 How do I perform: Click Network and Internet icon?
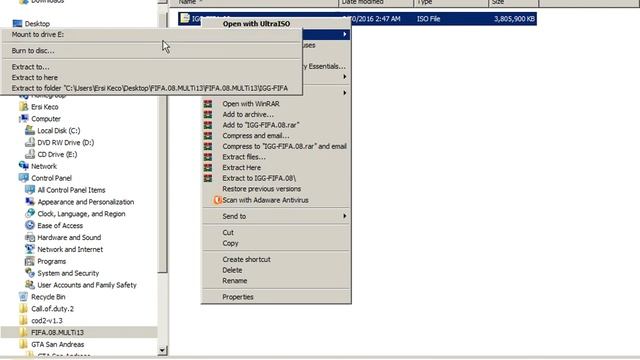(30, 249)
